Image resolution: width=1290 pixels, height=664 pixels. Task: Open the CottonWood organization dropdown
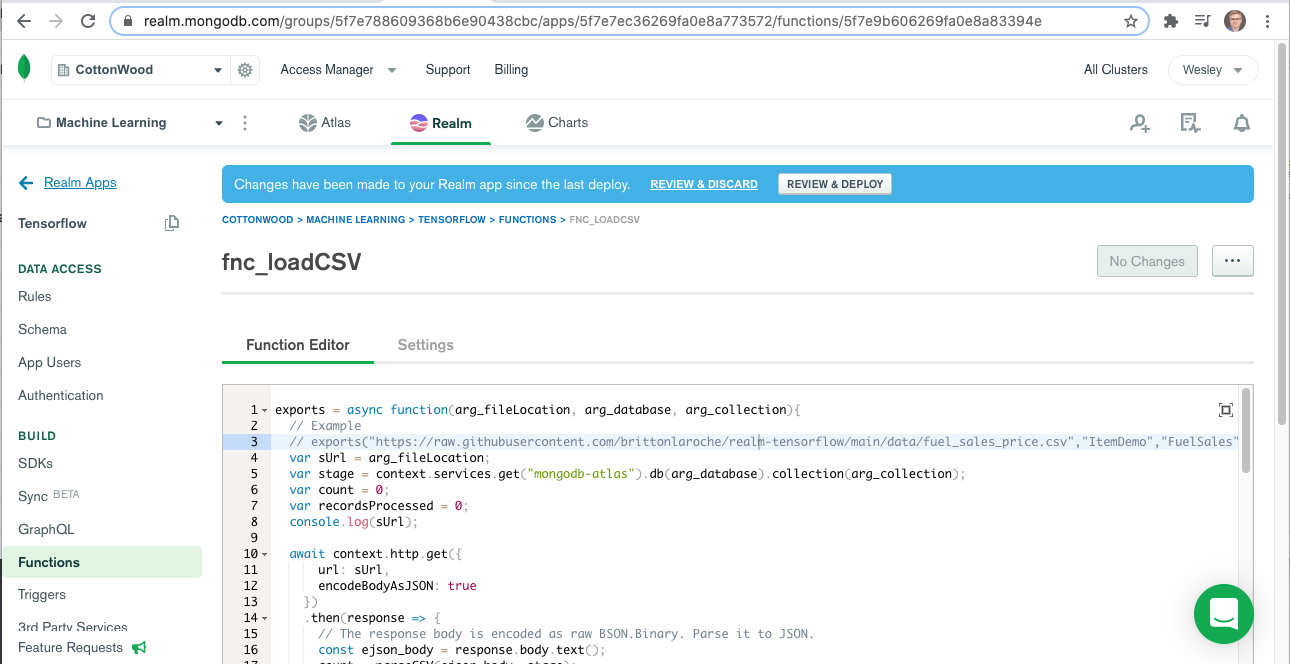tap(140, 70)
